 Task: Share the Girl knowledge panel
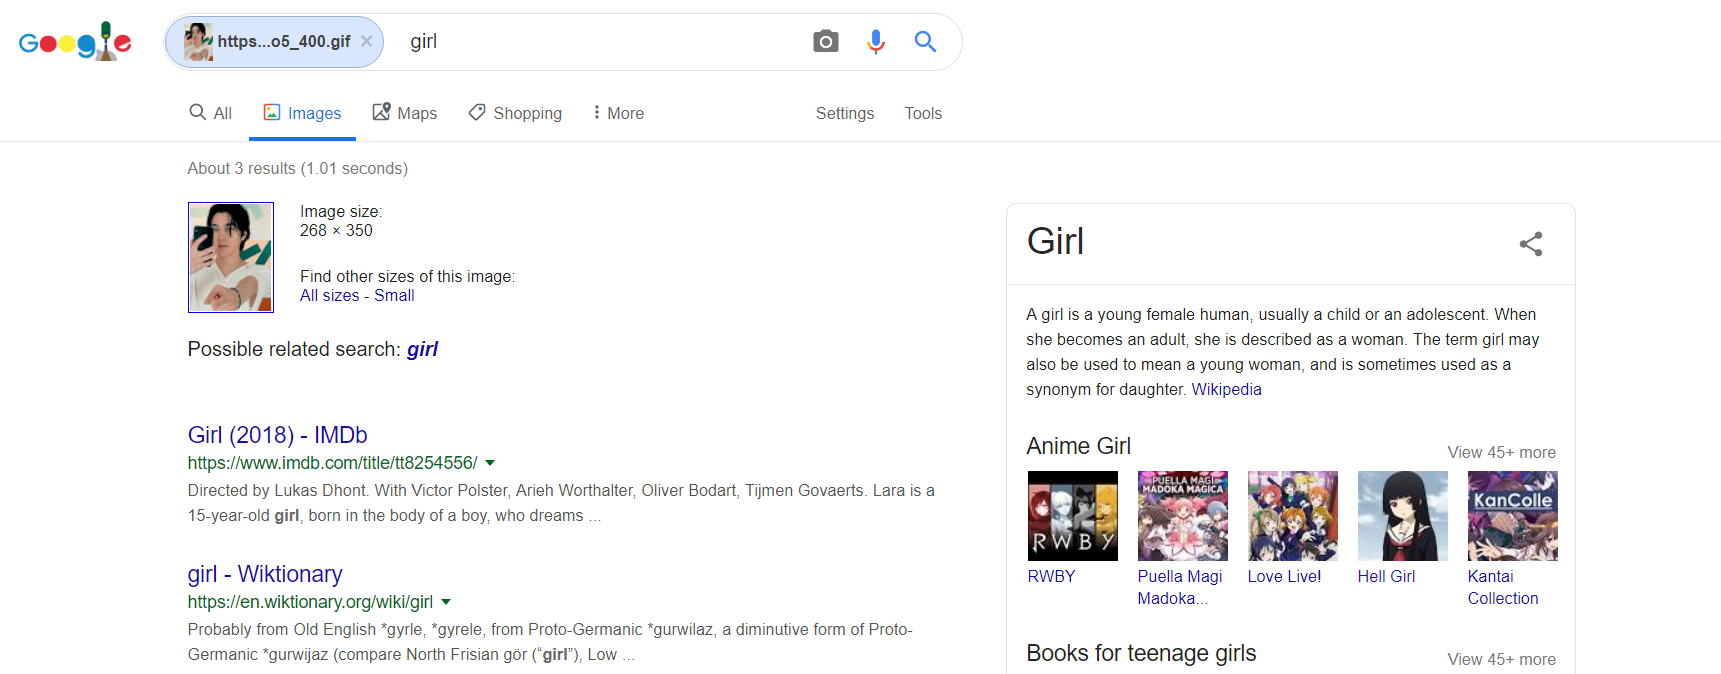[x=1531, y=244]
